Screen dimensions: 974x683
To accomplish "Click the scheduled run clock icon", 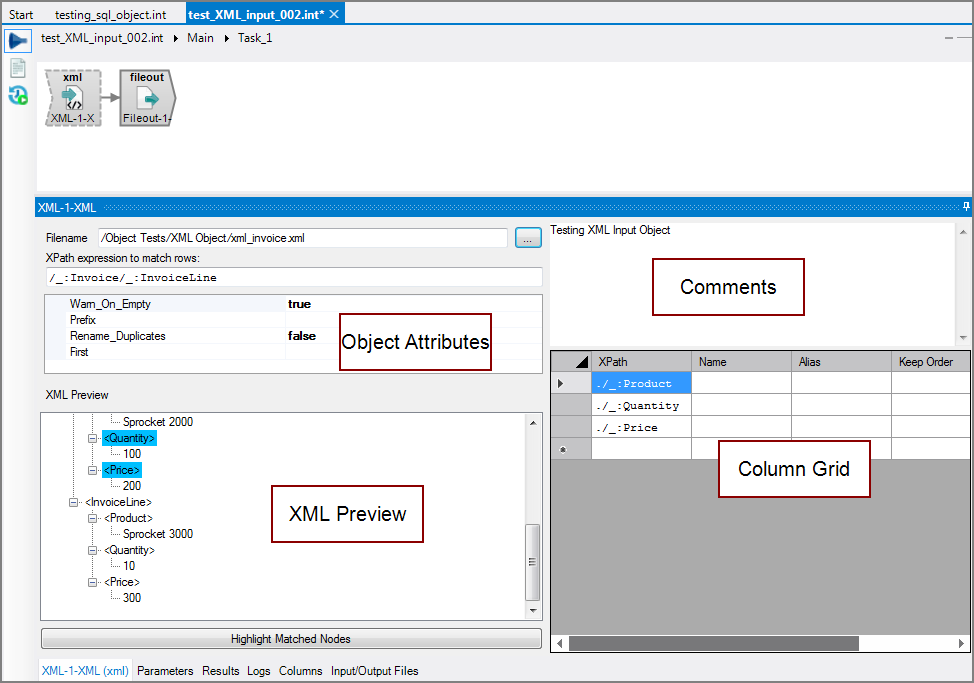I will pos(17,96).
